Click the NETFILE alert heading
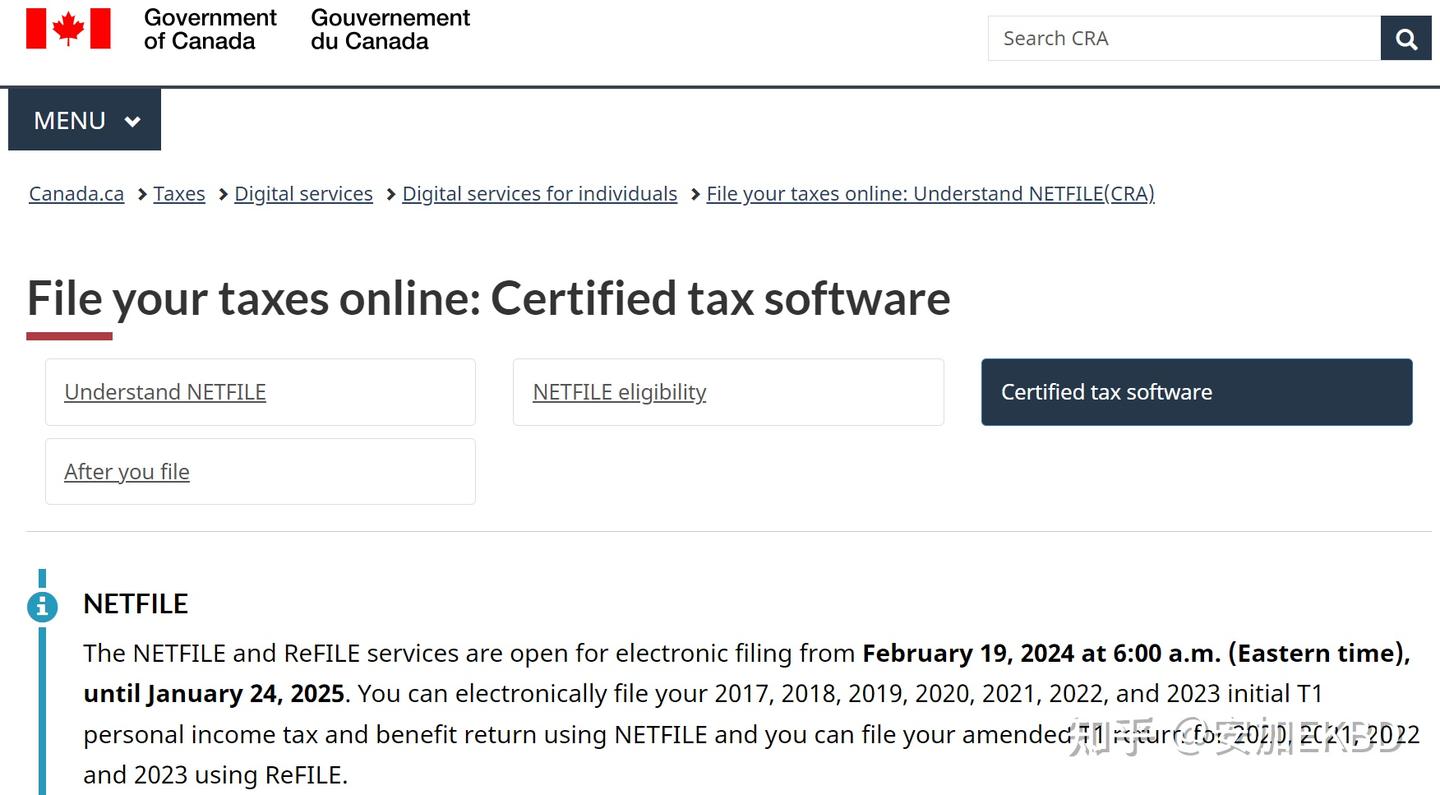This screenshot has width=1440, height=795. (136, 604)
